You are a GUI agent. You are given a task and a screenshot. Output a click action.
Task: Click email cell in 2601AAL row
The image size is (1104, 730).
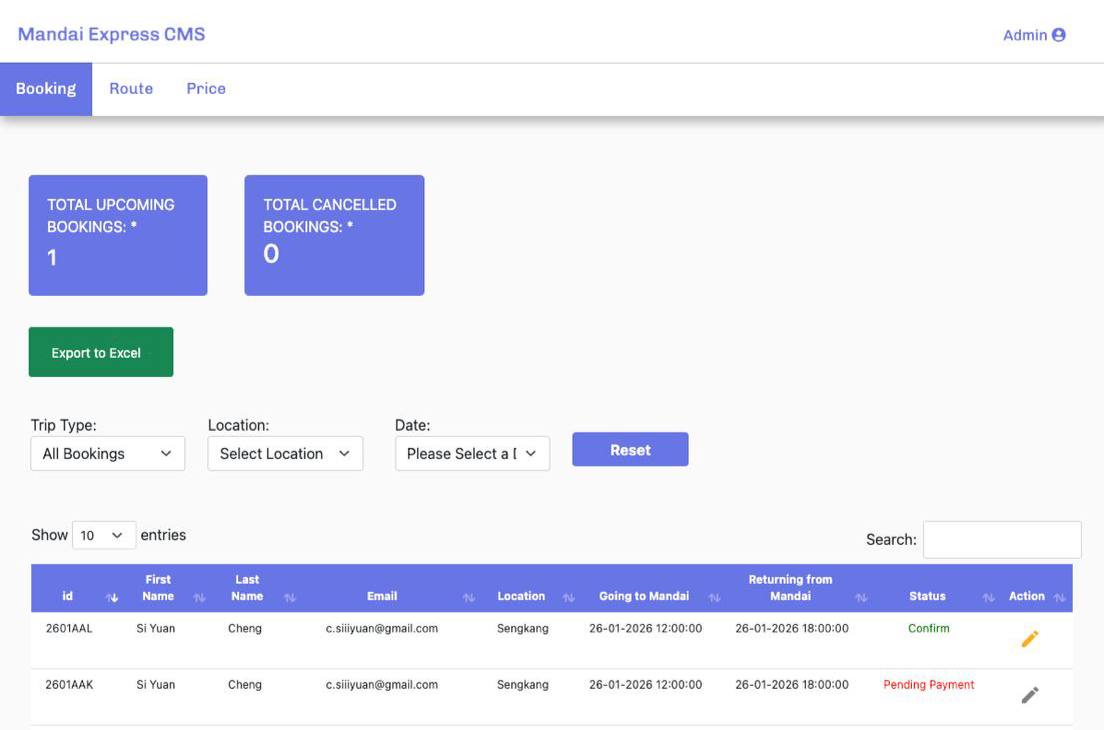click(382, 628)
